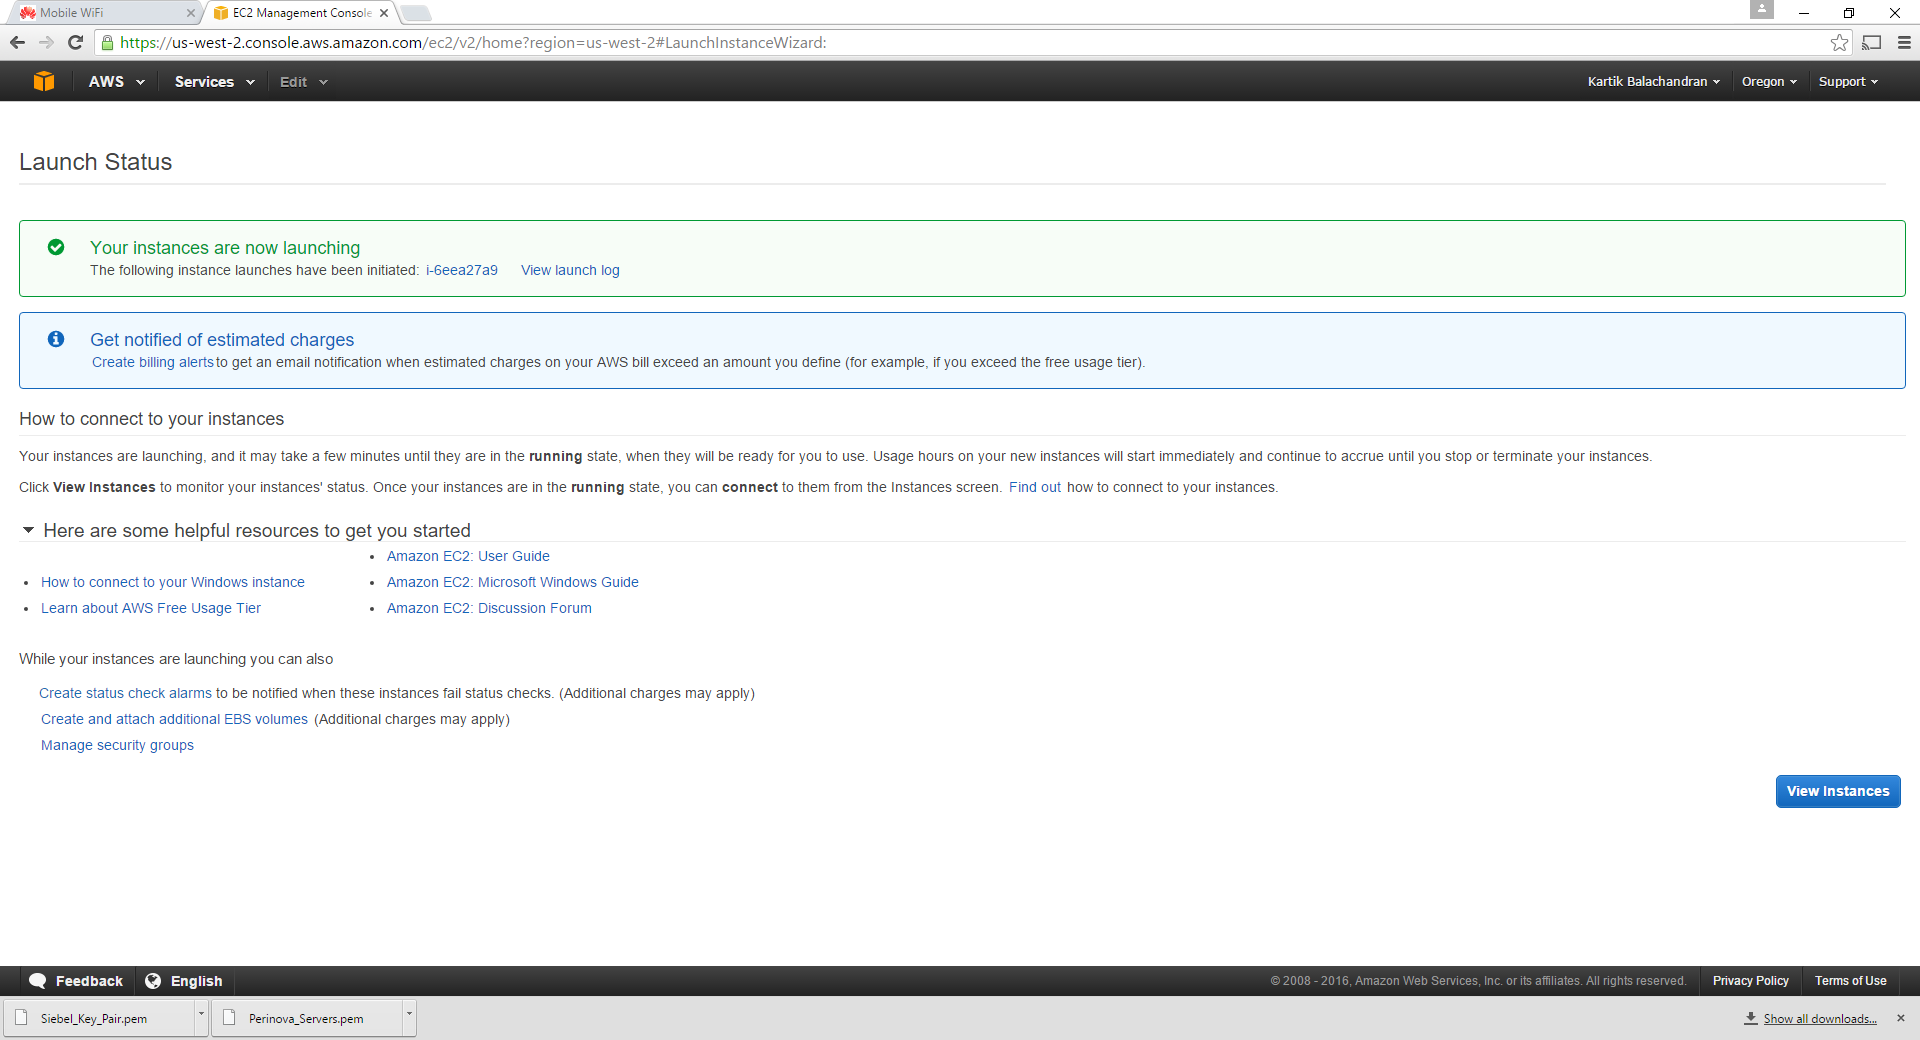Click the blue information icon
Image resolution: width=1920 pixels, height=1040 pixels.
point(56,339)
